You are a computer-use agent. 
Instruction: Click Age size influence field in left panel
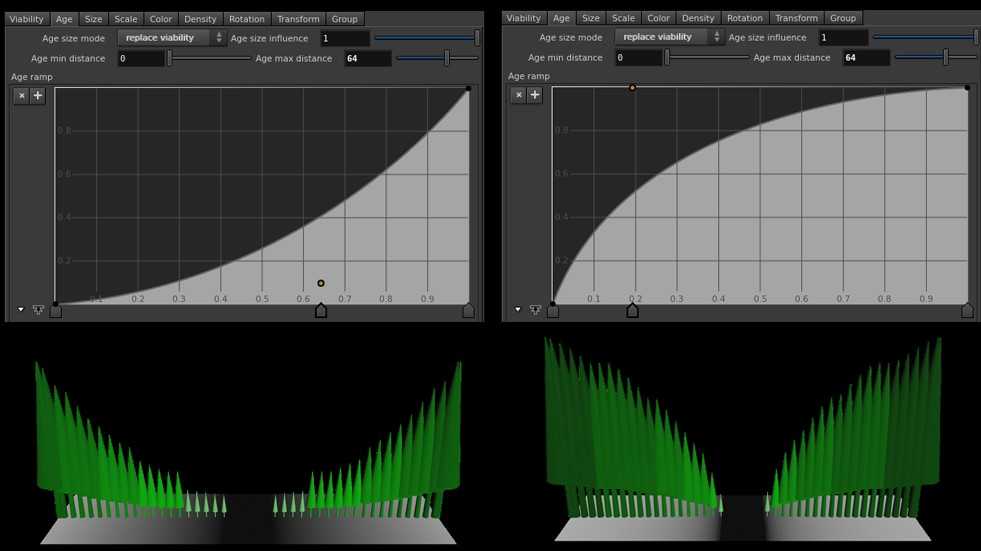coord(345,38)
